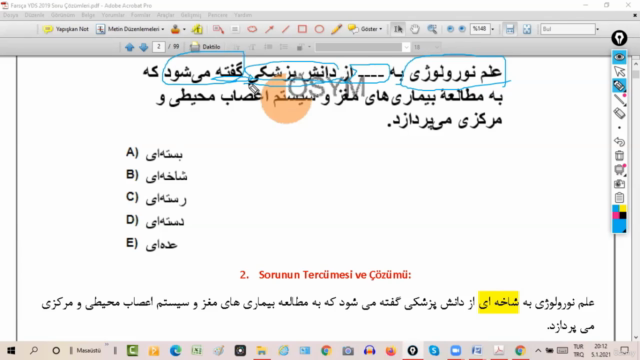Click the zoom out button

pos(450,29)
